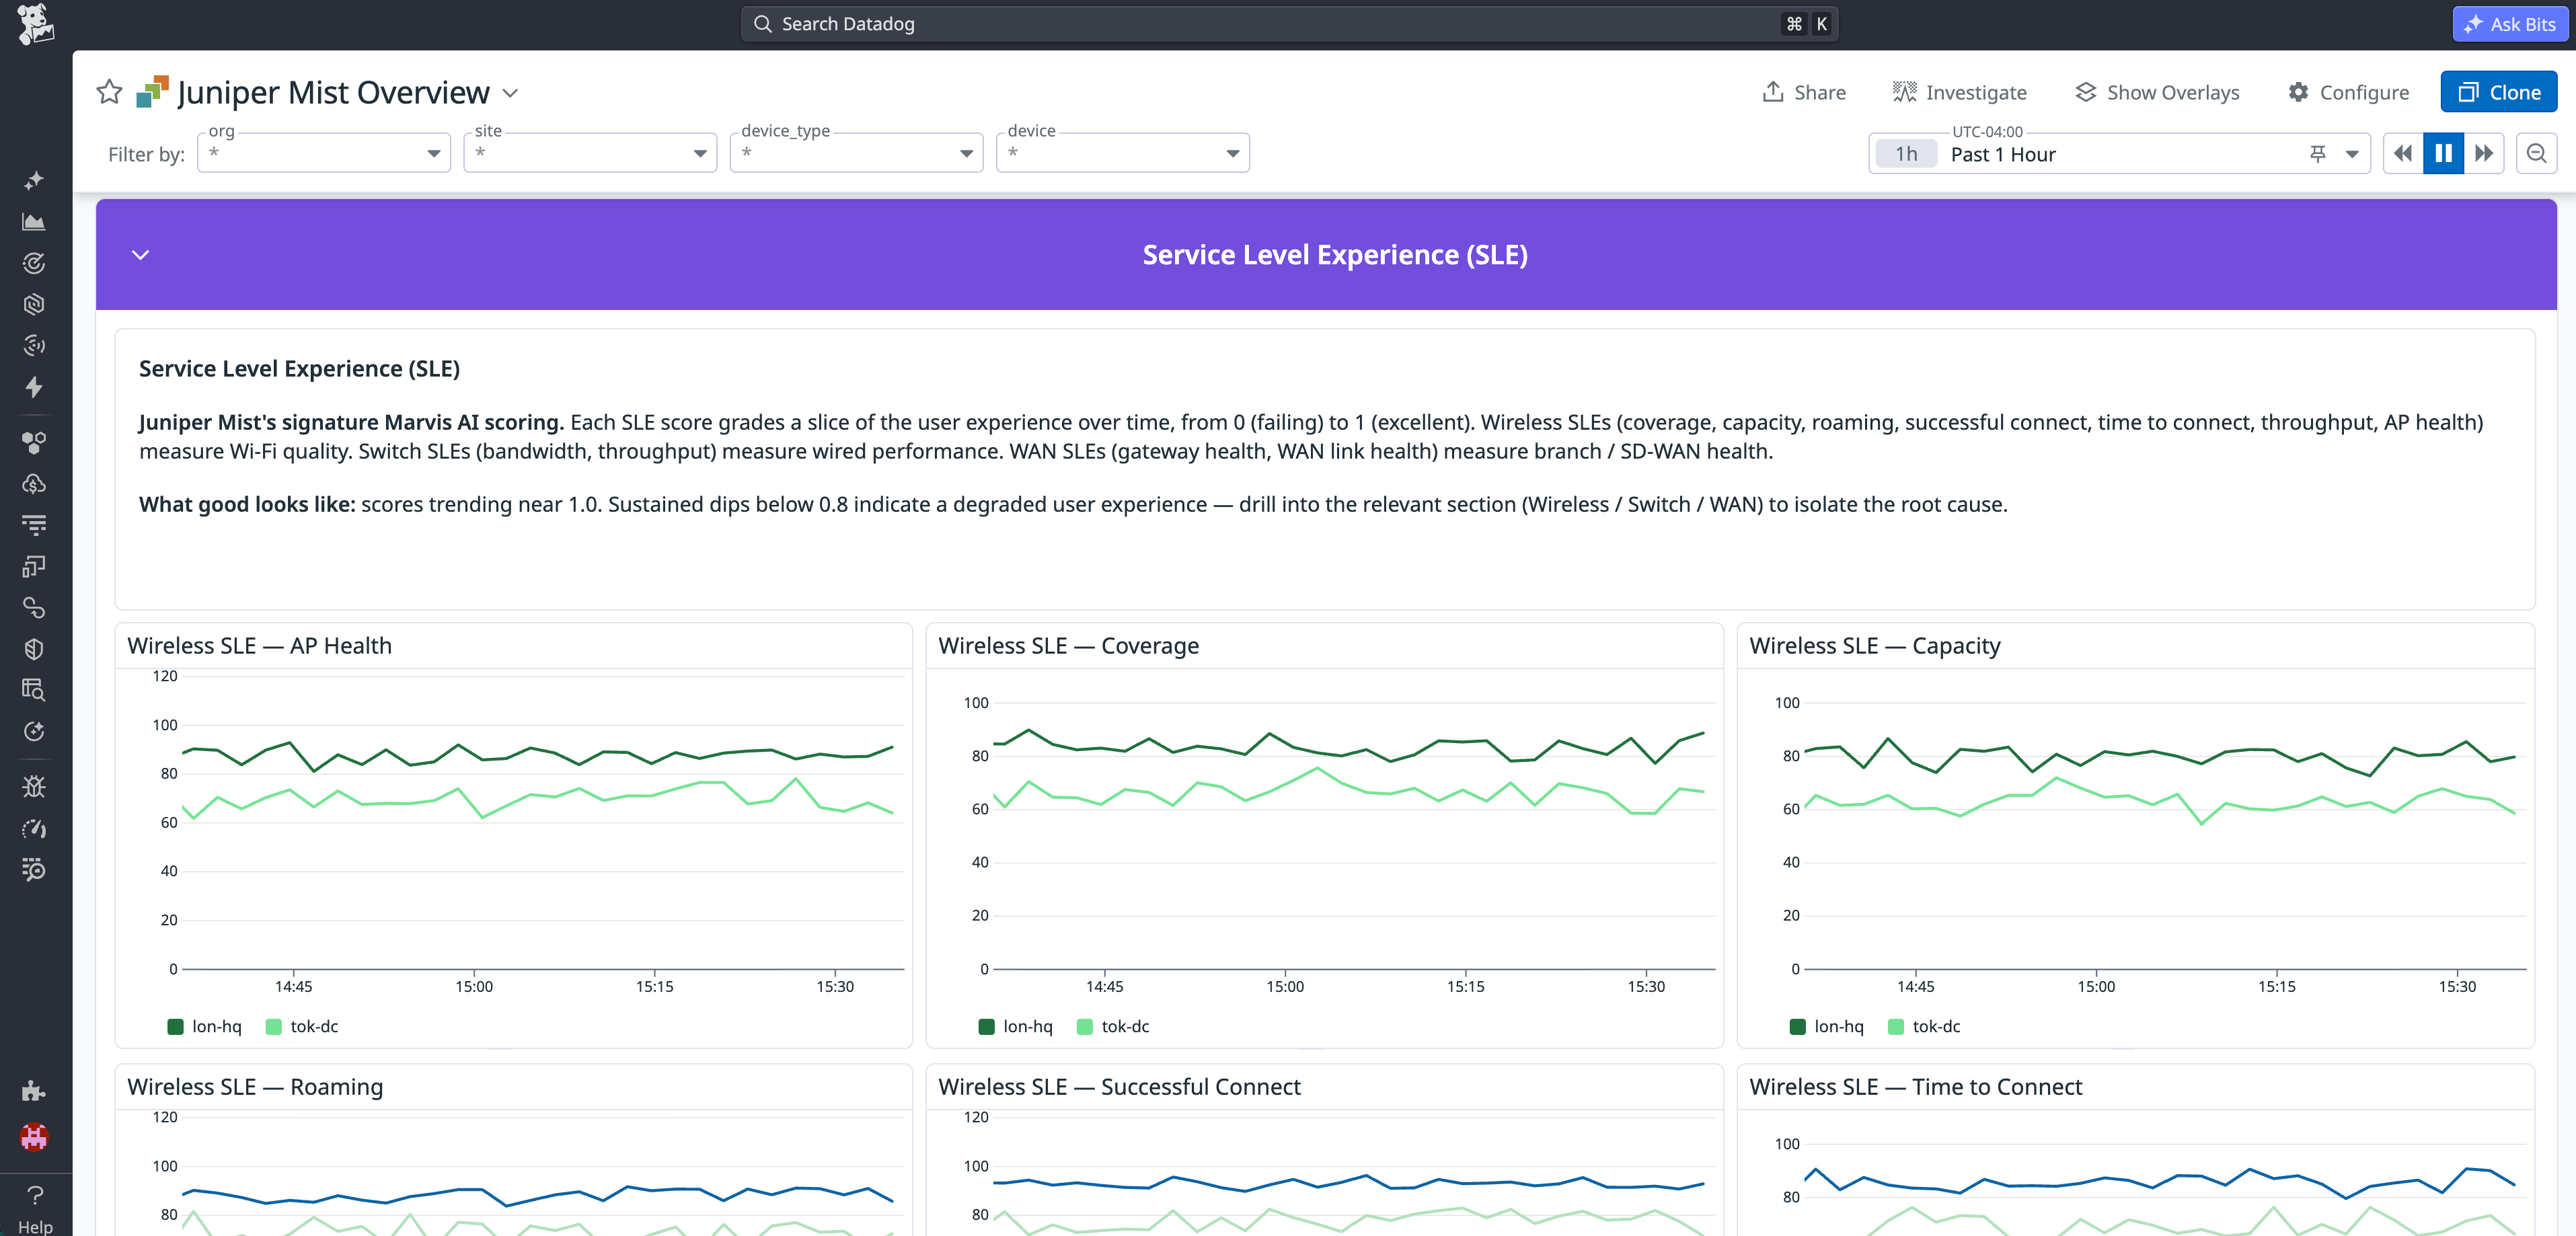Click the Datadog dog logo
Screen dimensions: 2576x1236
click(35, 24)
